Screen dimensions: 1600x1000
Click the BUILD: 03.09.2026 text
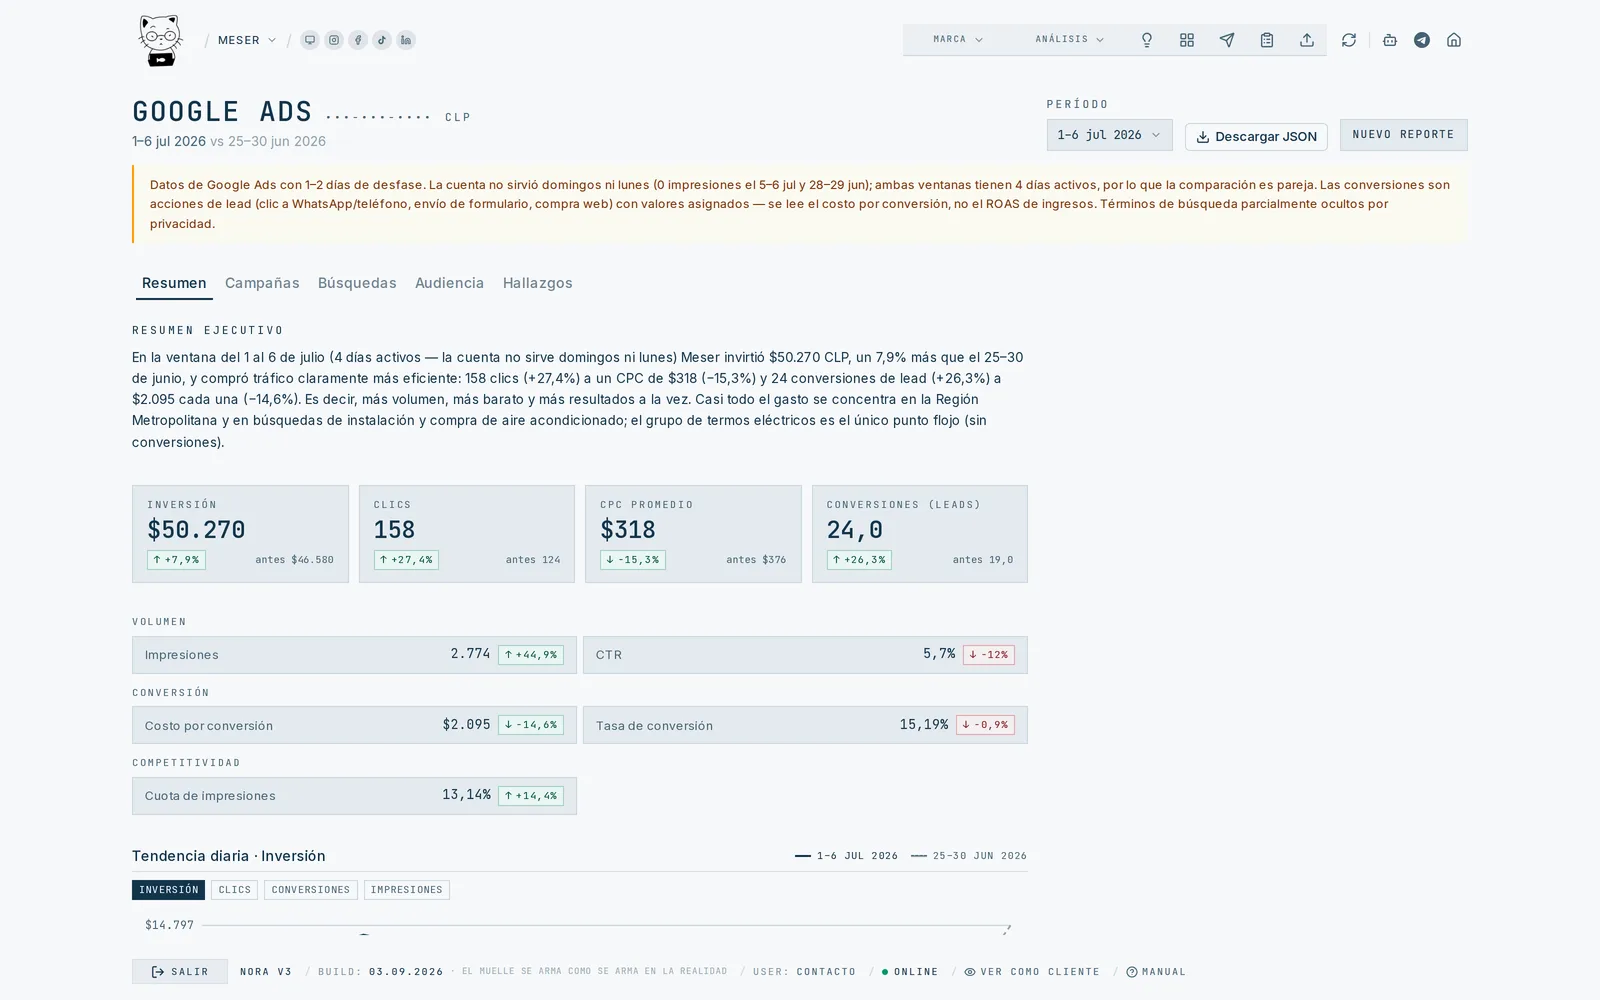pos(381,972)
